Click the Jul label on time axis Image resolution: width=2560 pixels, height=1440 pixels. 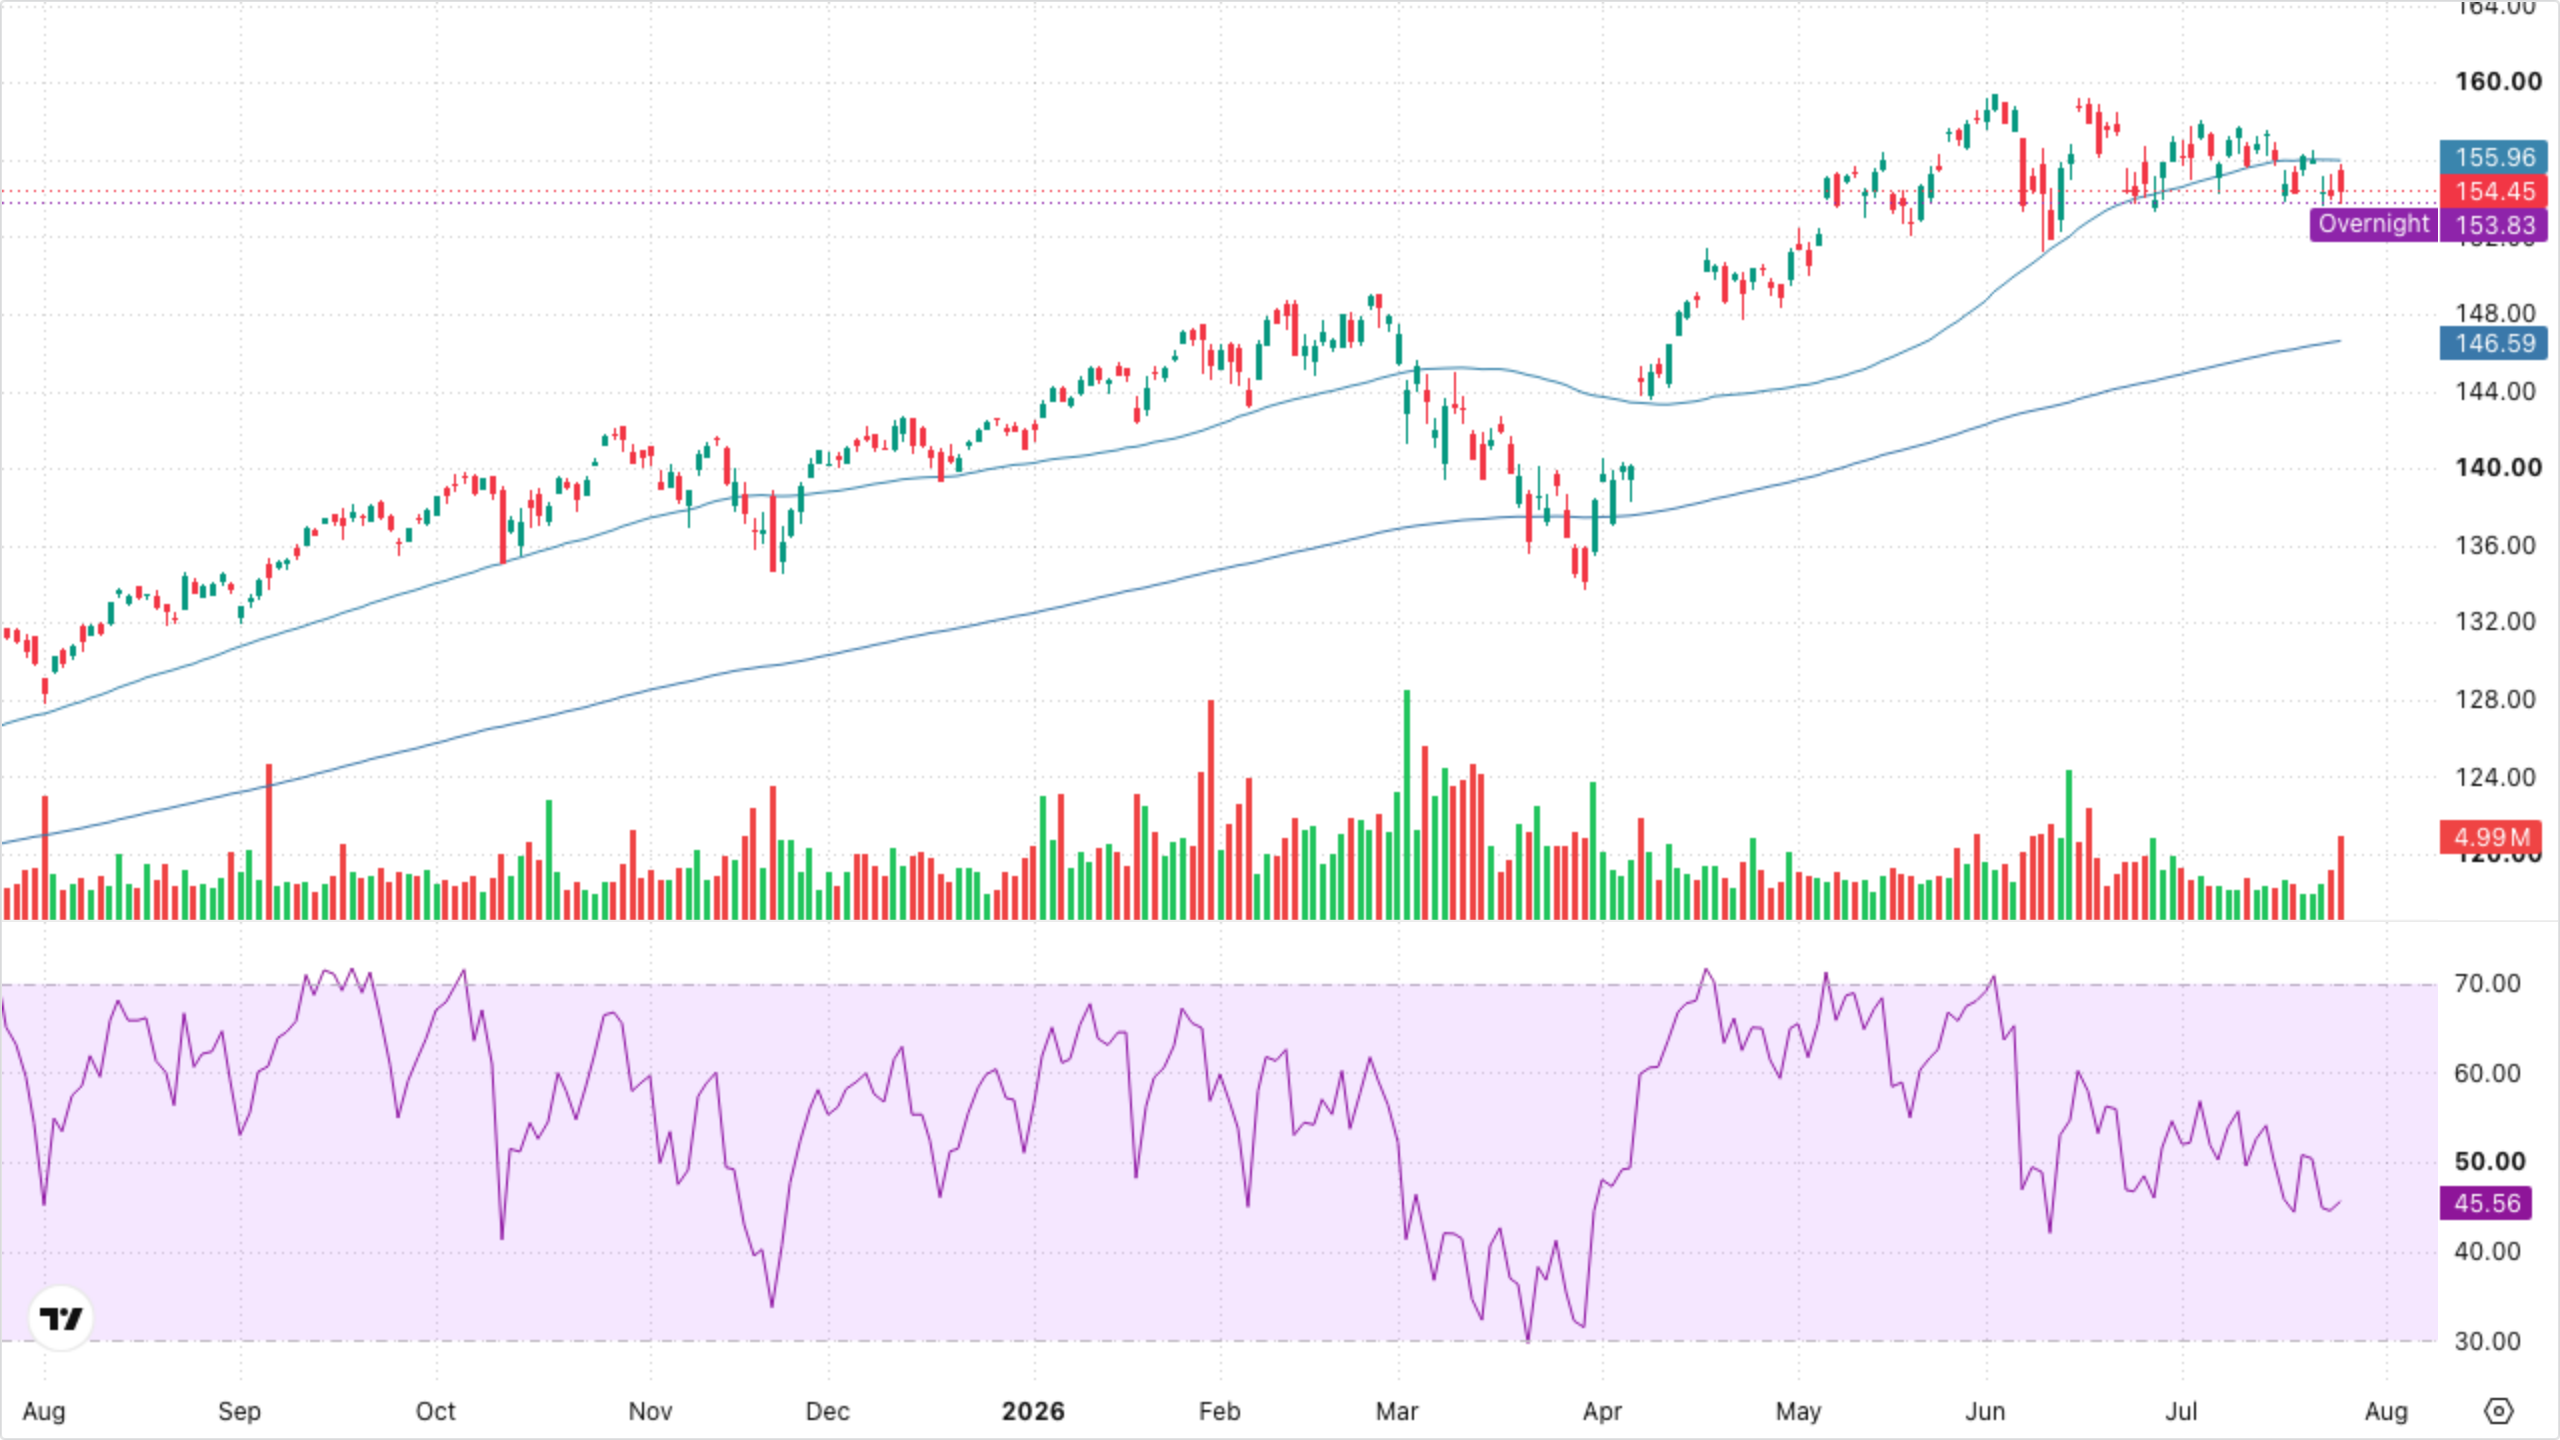tap(2181, 1411)
